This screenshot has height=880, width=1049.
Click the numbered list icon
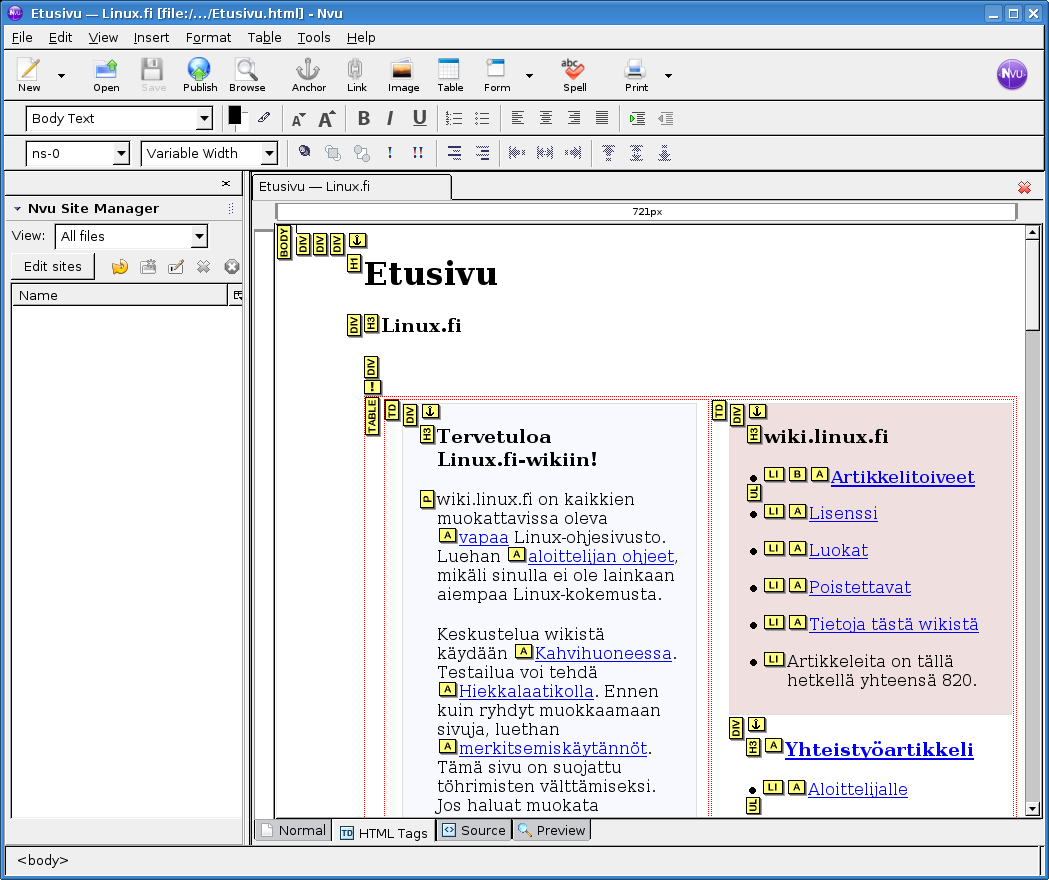click(454, 118)
